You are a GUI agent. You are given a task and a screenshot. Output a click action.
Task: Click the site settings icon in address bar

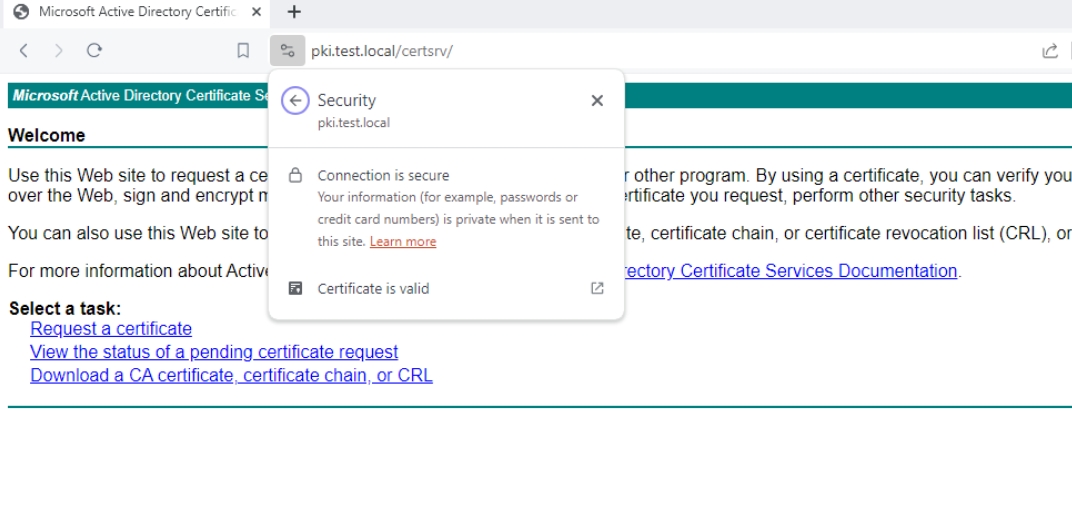[287, 51]
